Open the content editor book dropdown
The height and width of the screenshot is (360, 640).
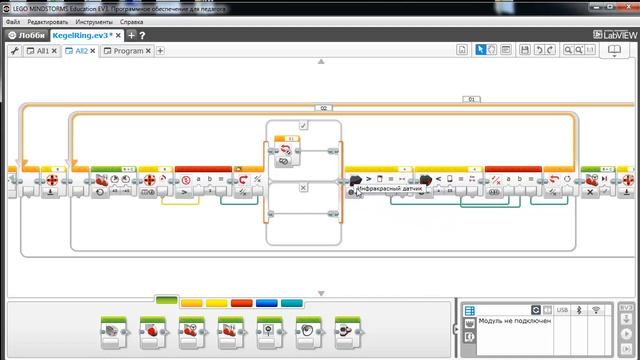coord(614,51)
